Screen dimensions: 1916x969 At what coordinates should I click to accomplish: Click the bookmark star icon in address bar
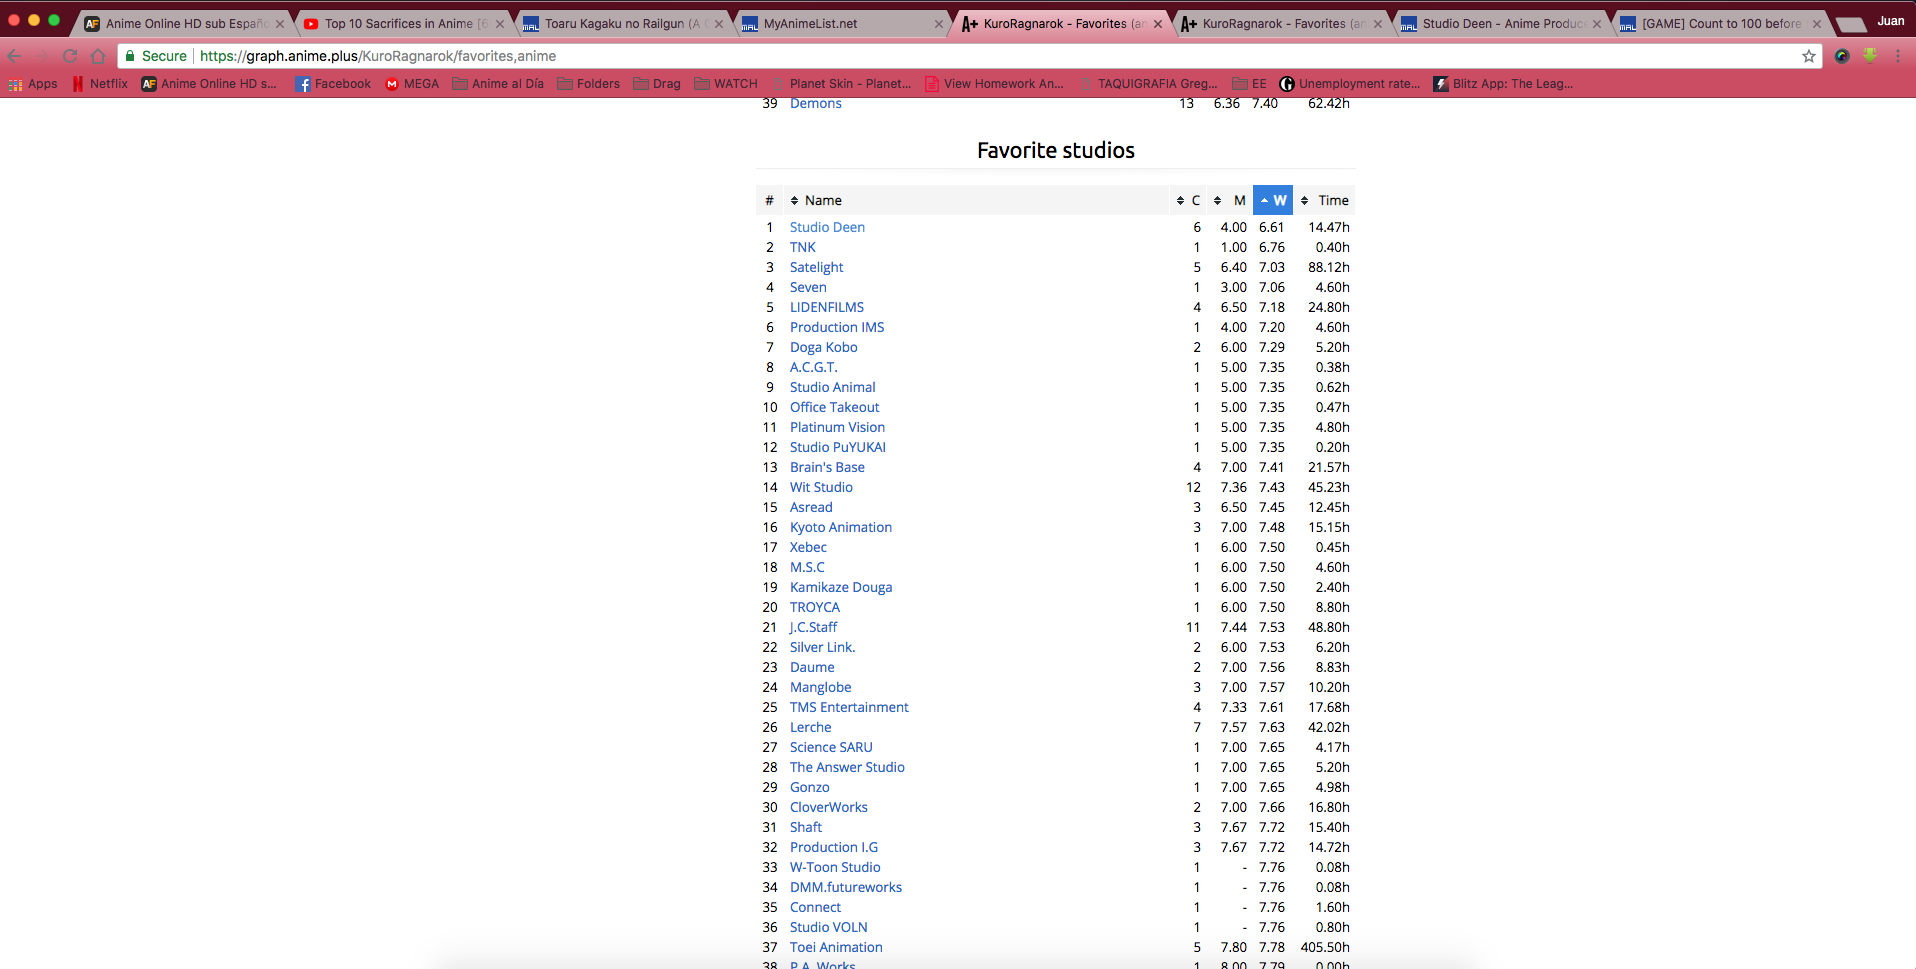[1808, 56]
